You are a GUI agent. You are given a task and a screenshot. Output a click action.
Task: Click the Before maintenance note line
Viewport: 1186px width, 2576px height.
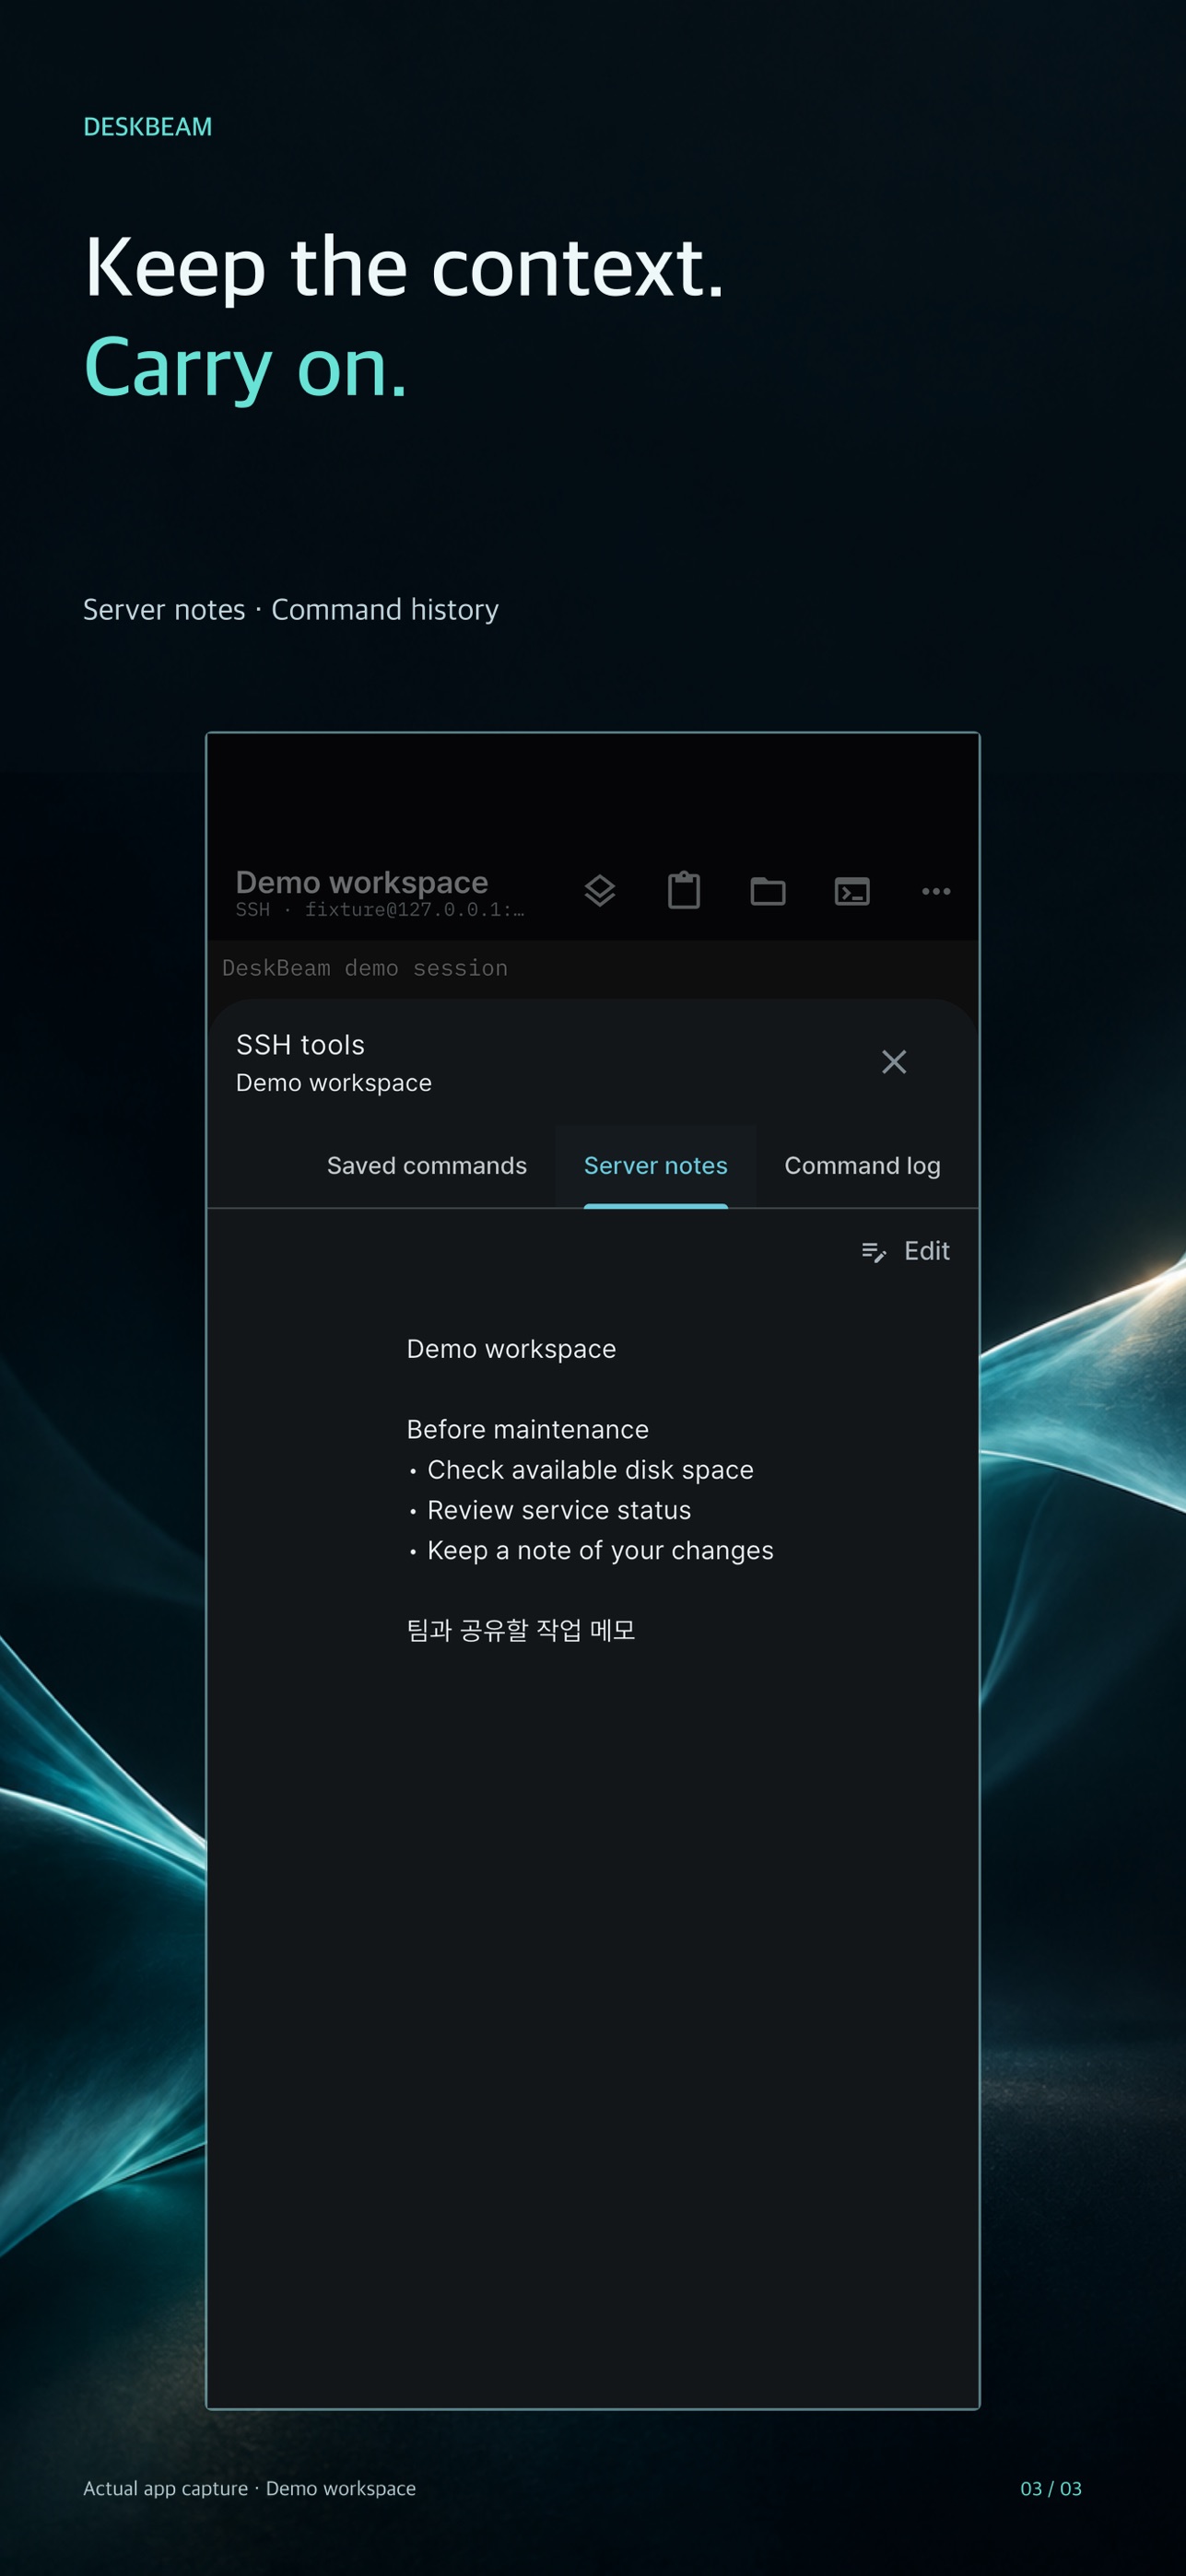click(x=528, y=1430)
